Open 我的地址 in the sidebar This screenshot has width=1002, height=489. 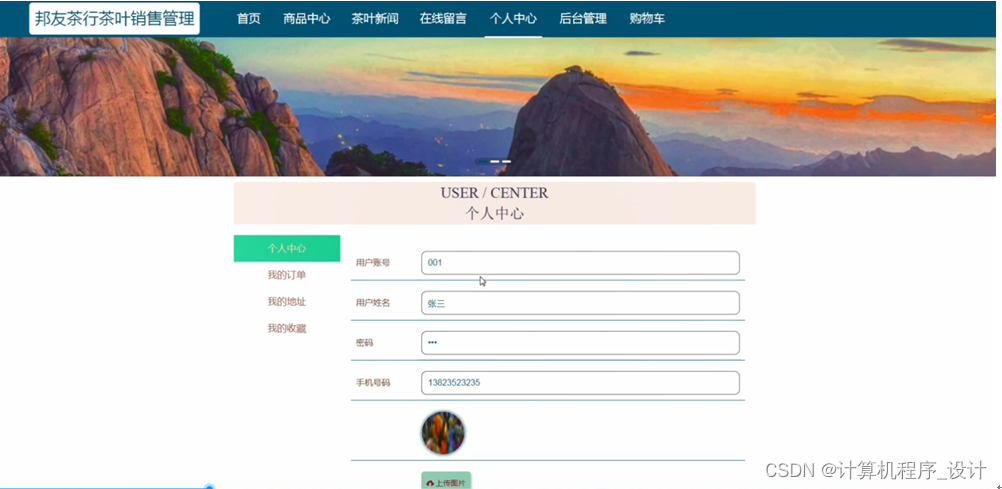287,302
